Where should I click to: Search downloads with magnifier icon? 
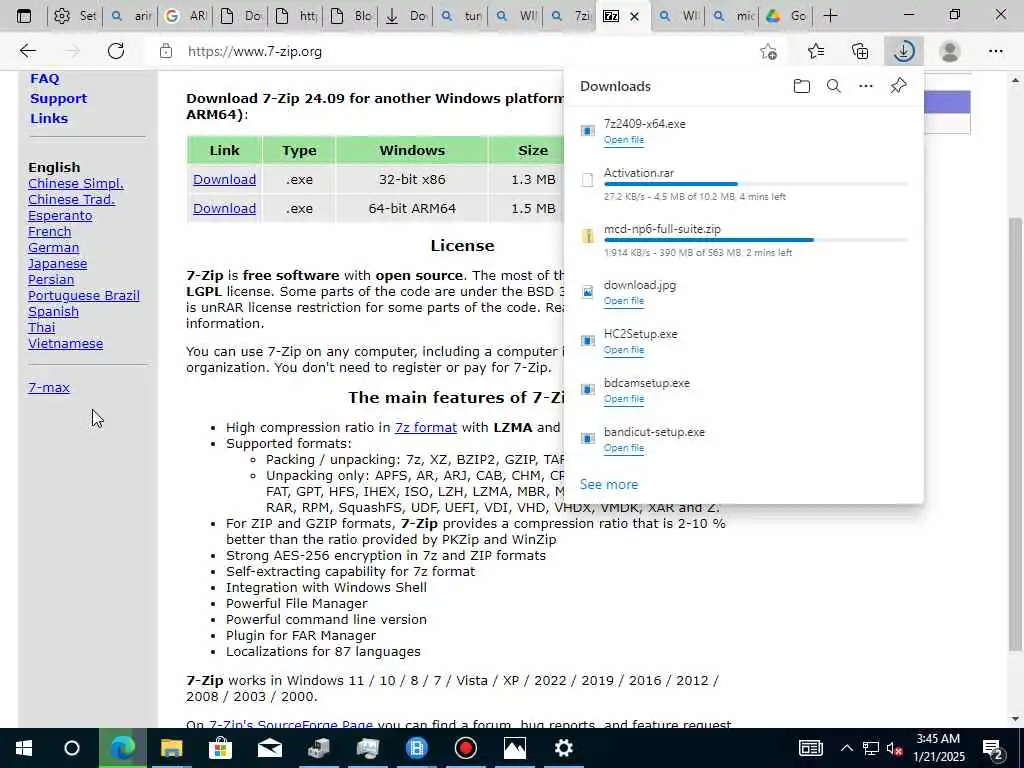tap(833, 86)
